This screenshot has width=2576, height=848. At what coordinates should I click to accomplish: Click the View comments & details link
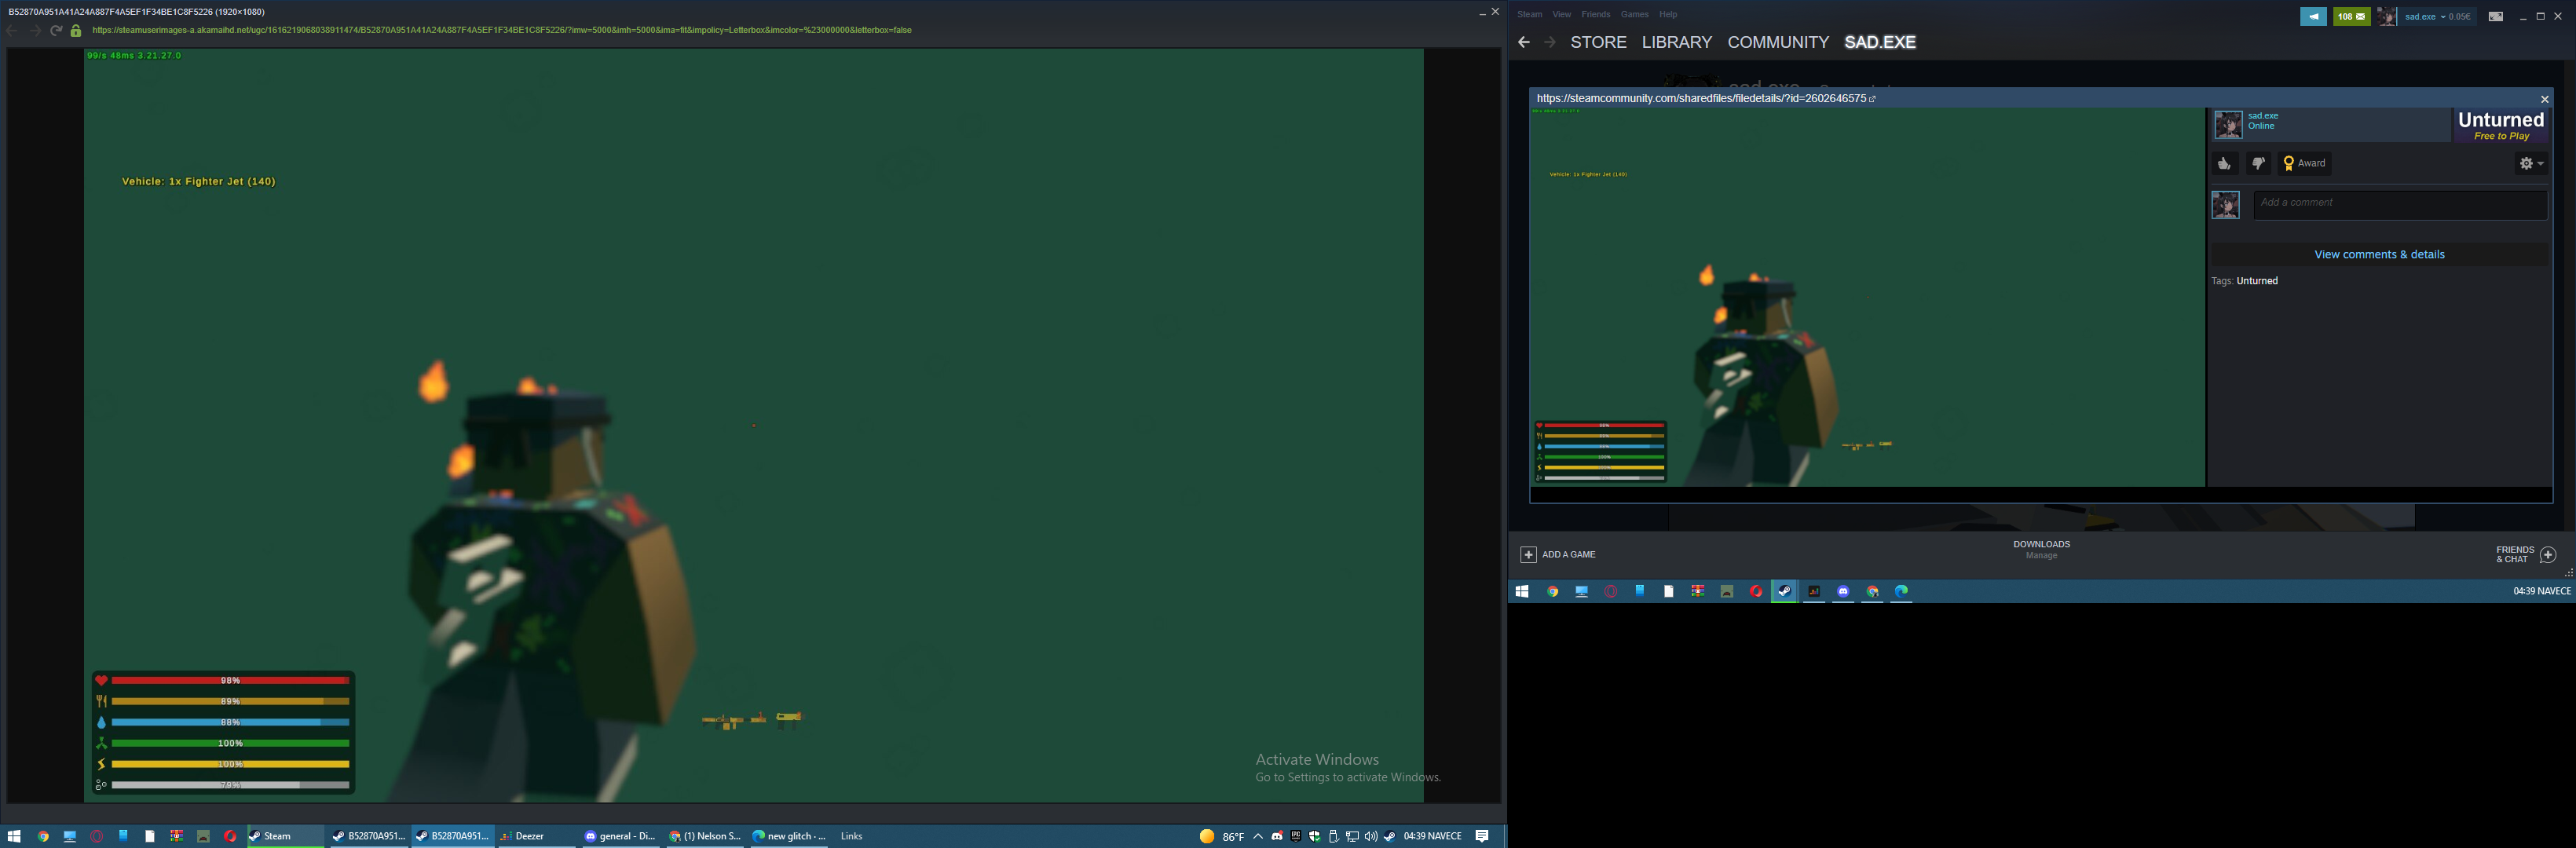click(x=2378, y=254)
